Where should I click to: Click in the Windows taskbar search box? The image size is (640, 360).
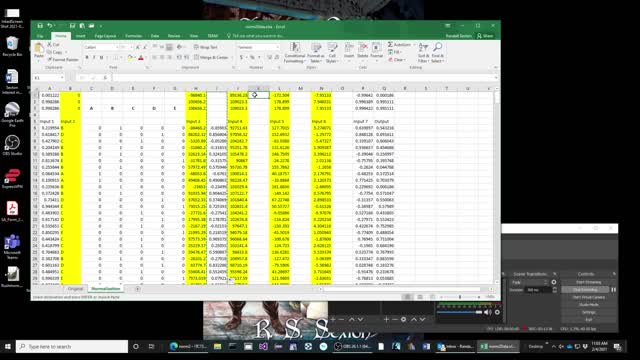pyautogui.click(x=72, y=347)
